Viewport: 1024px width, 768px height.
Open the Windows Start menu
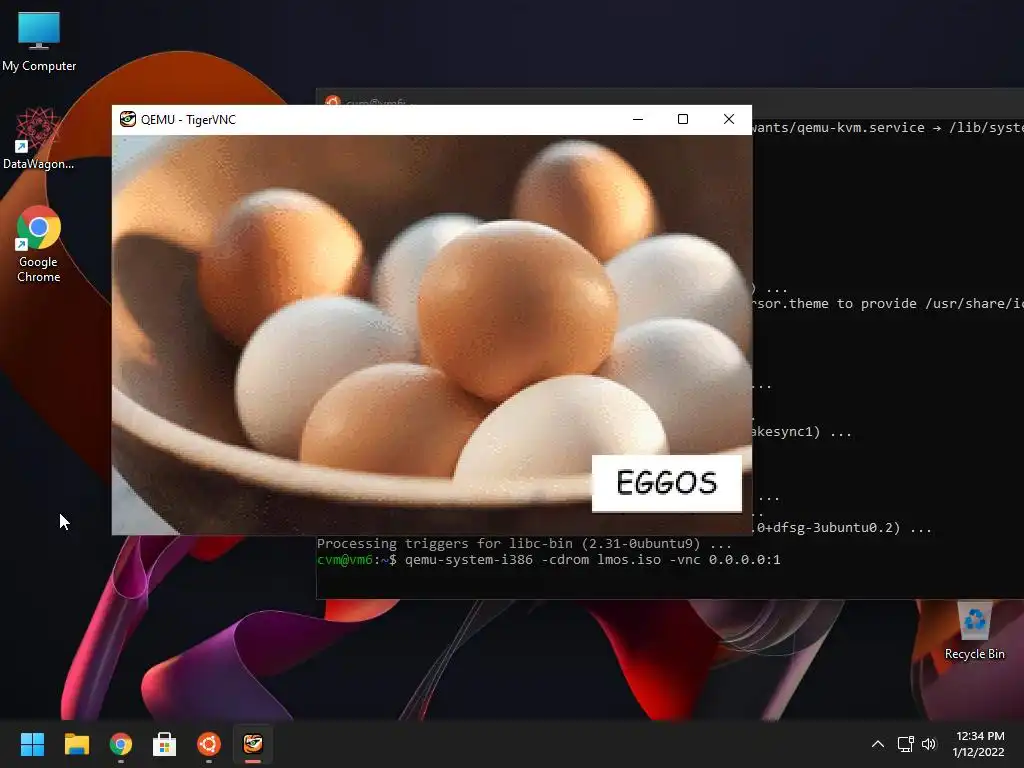[32, 744]
